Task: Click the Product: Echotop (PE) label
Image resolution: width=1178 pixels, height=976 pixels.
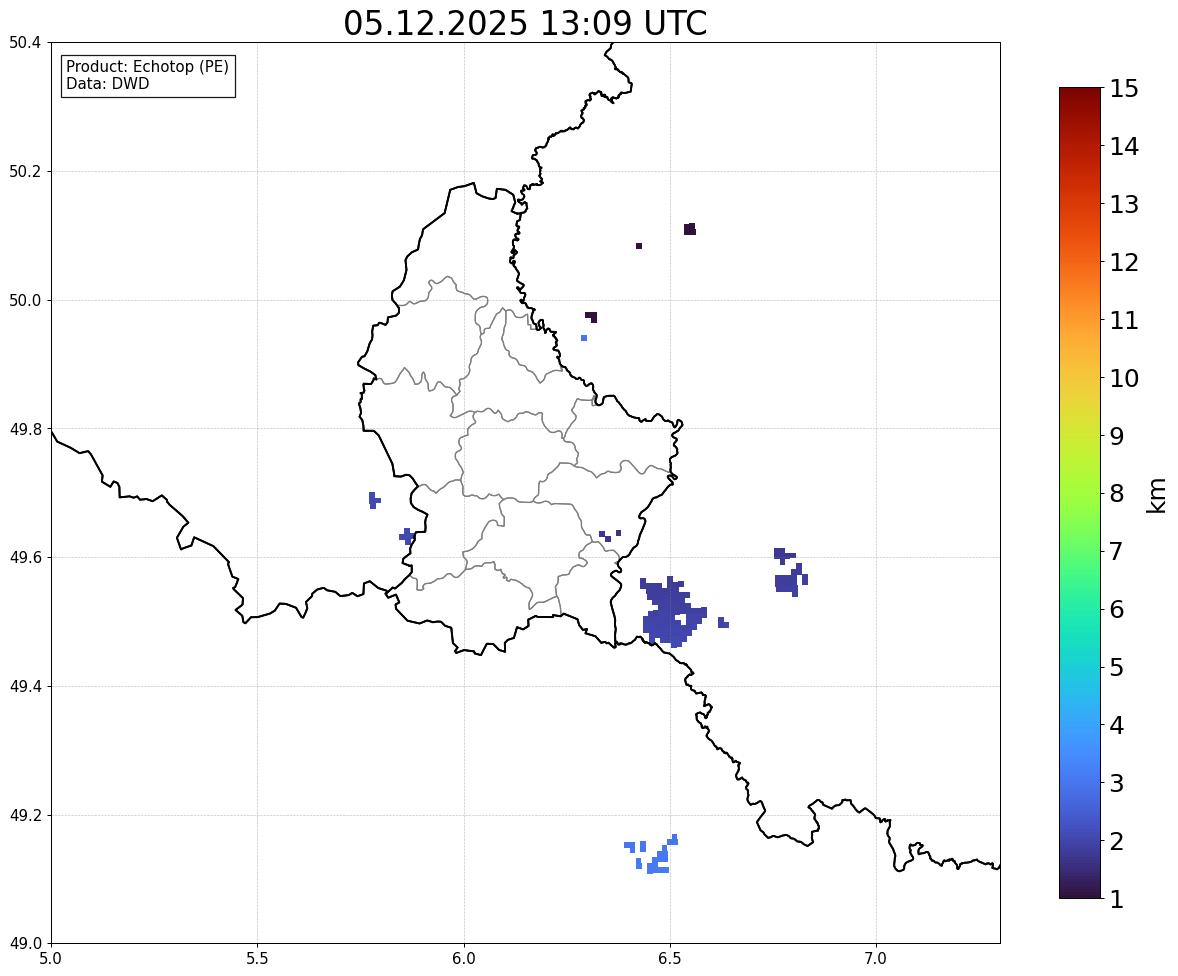Action: [147, 67]
